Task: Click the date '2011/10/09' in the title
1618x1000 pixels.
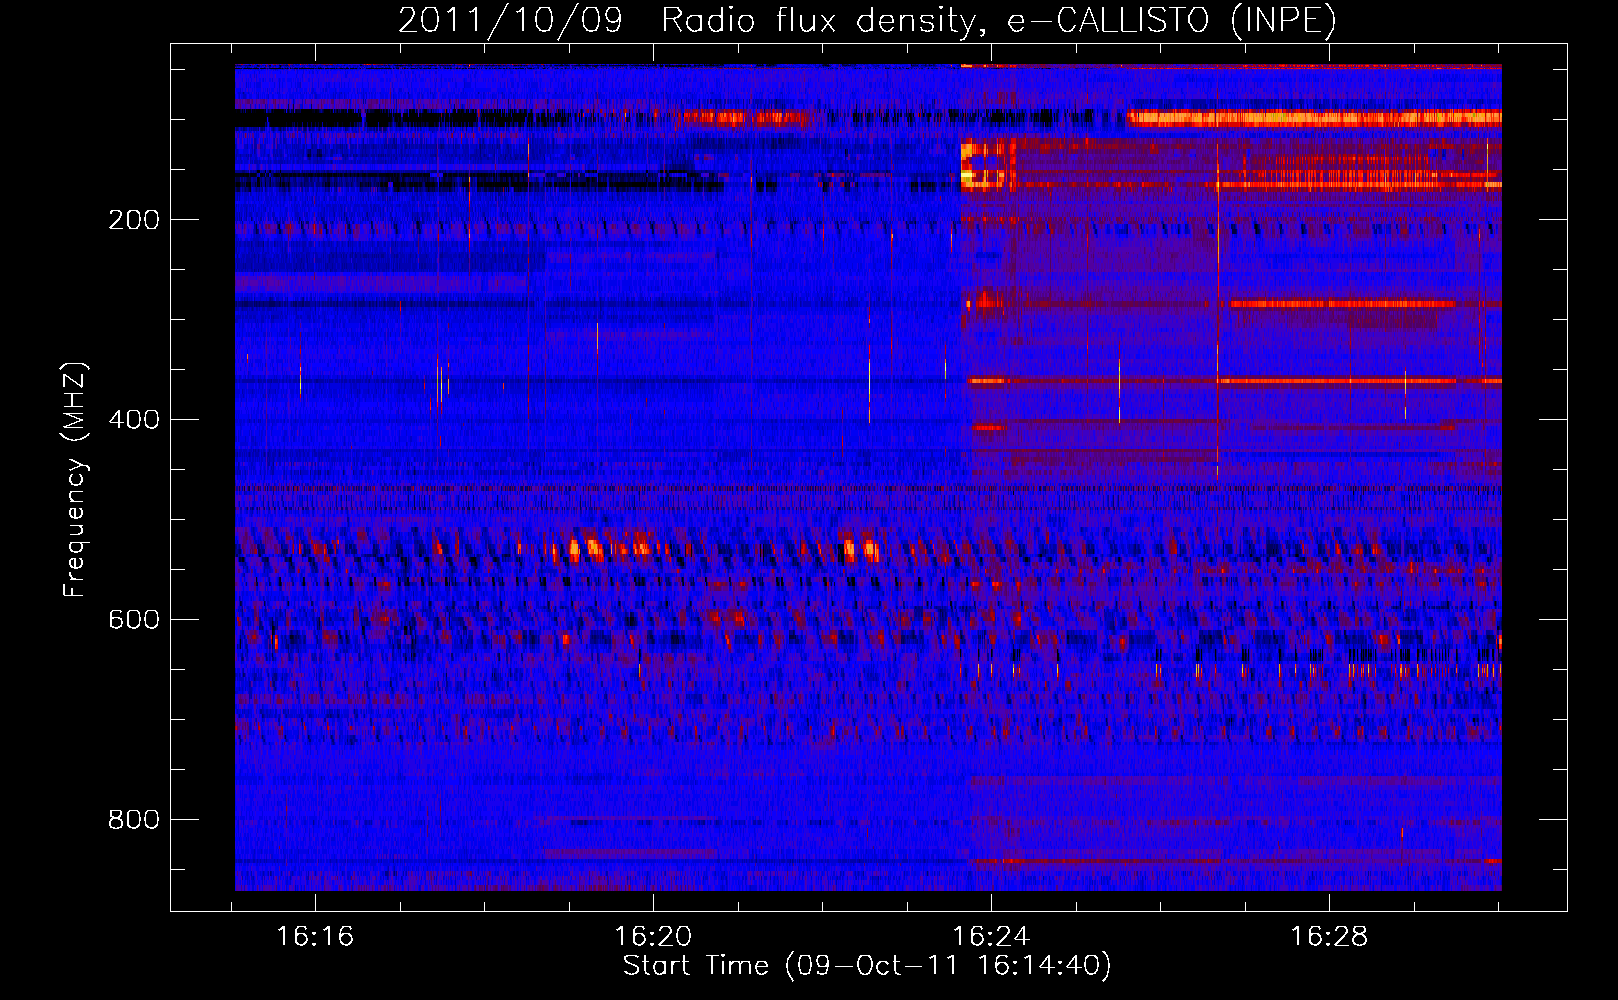Action: pos(511,21)
